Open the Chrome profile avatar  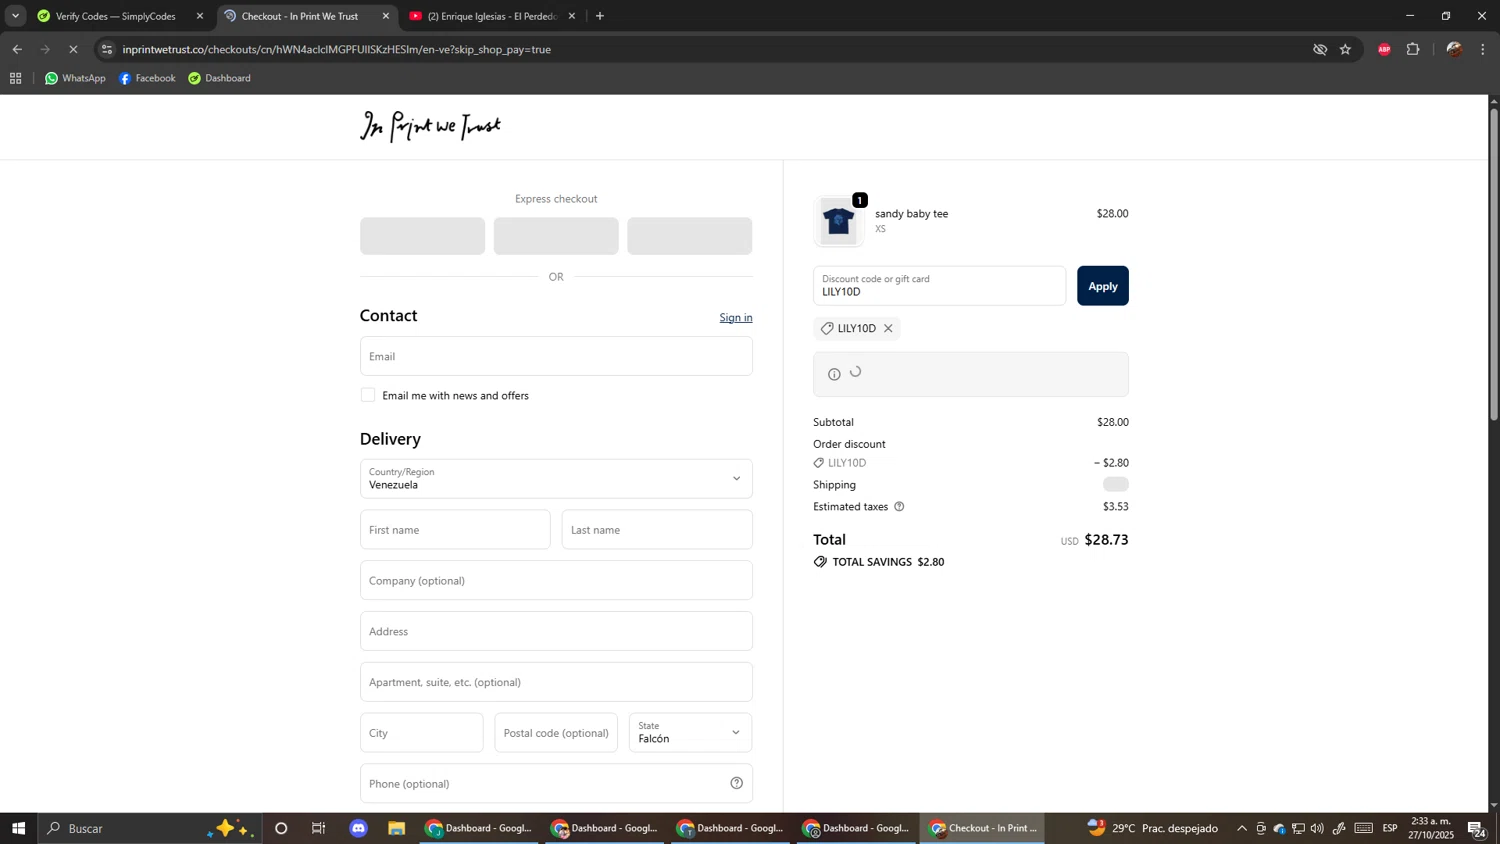1454,49
